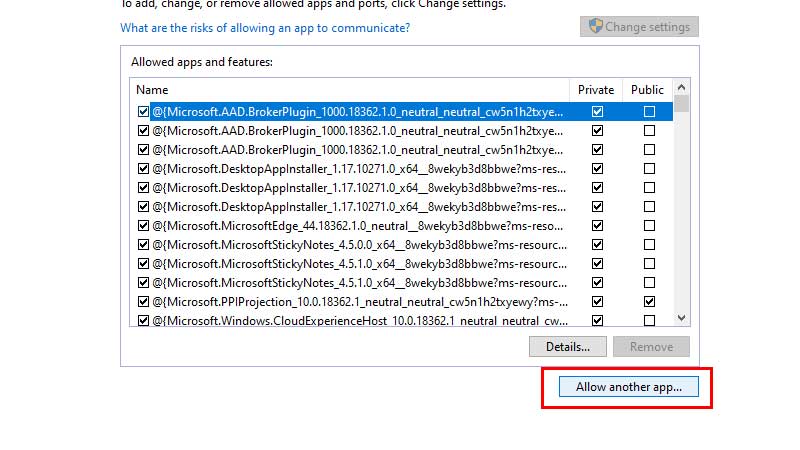This screenshot has width=800, height=450.
Task: Click the Change settings button
Action: coord(639,27)
